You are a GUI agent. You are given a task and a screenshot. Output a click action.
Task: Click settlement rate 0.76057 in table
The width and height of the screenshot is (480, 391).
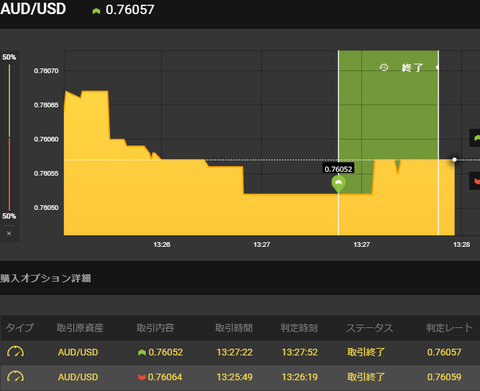tap(444, 352)
